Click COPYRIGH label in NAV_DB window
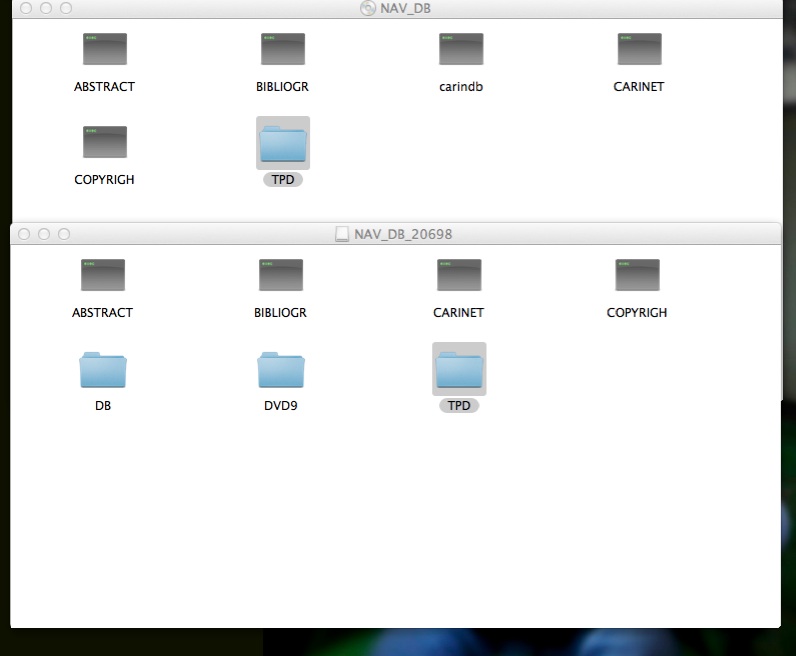Viewport: 796px width, 656px height. (104, 180)
